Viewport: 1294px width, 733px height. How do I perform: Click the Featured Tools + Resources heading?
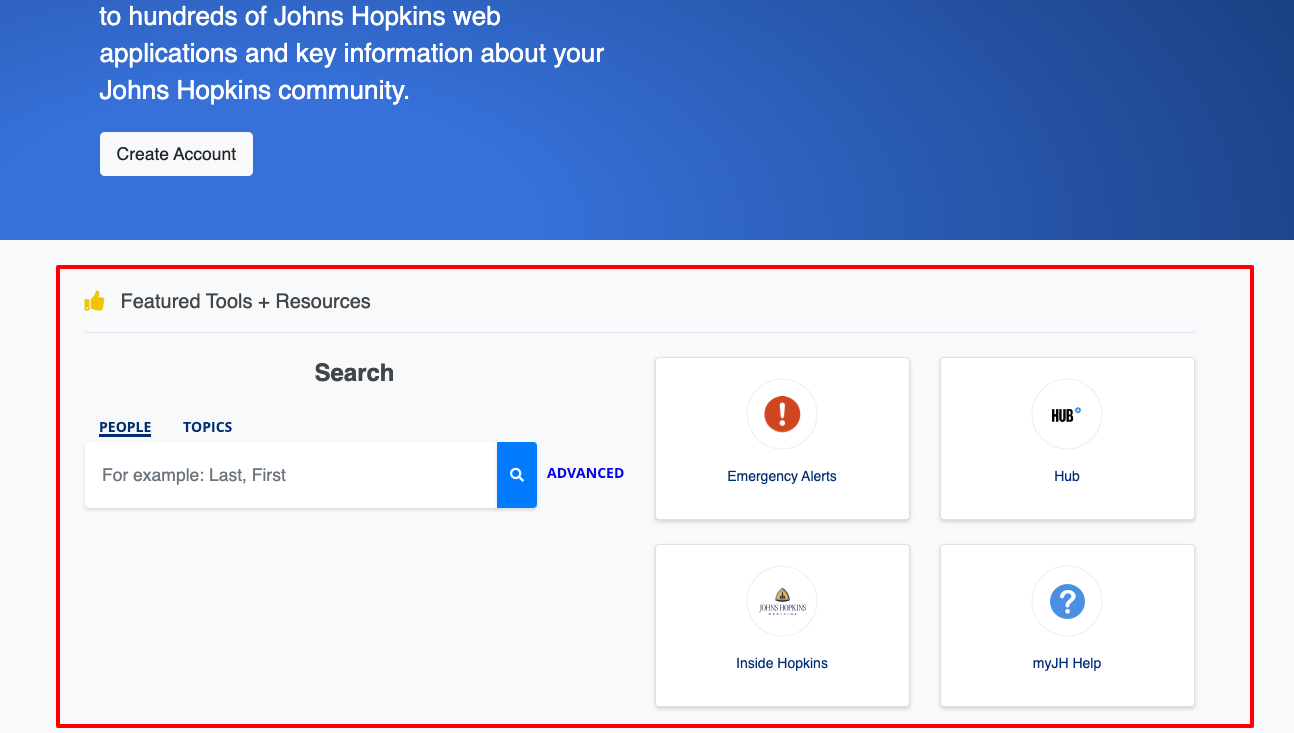245,301
